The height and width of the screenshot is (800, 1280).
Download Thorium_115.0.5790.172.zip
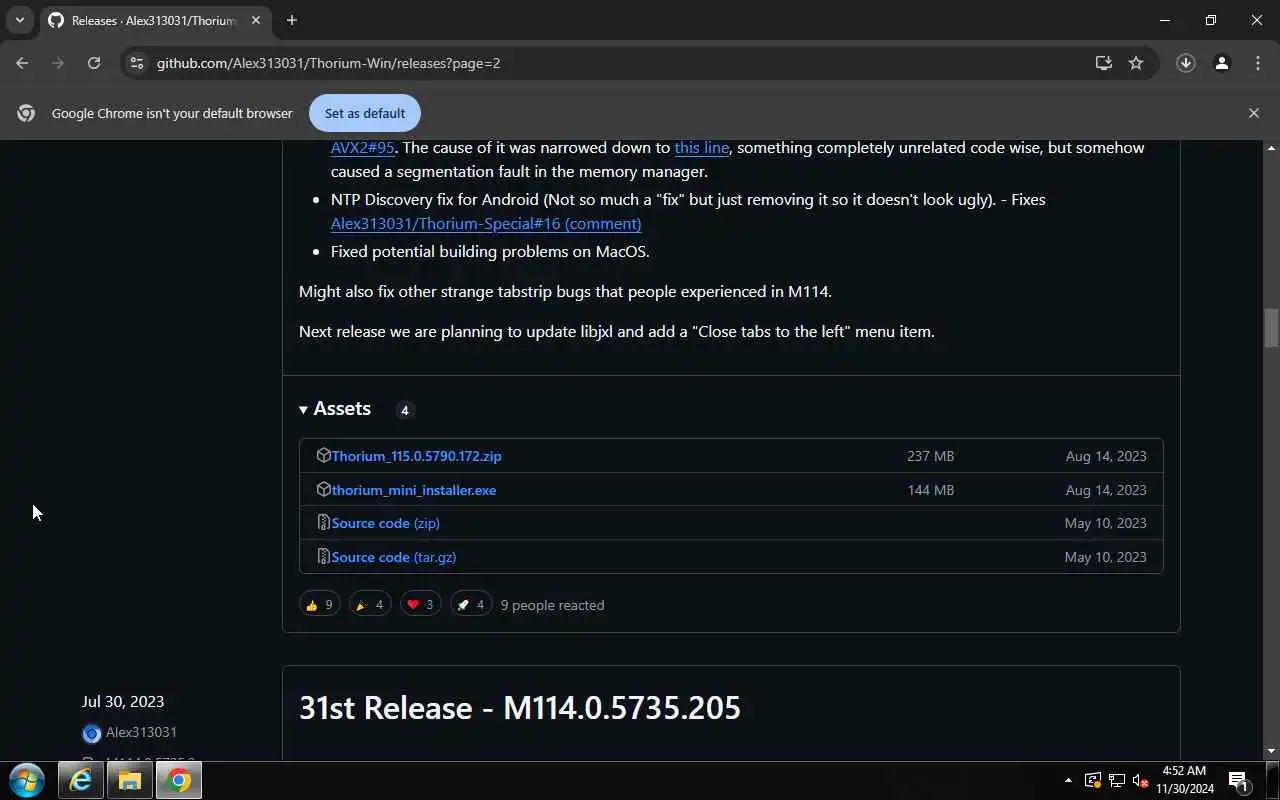coord(416,456)
